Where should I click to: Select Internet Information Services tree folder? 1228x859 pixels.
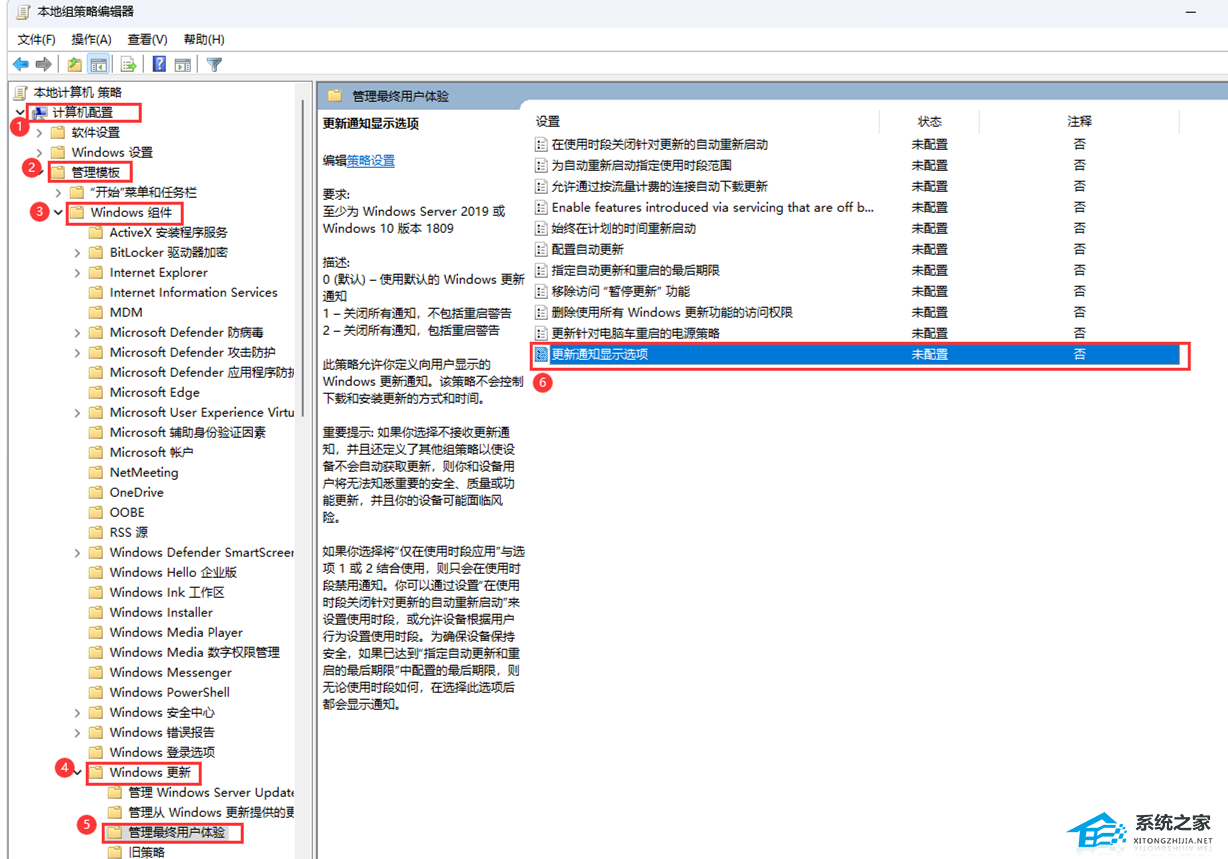point(193,292)
